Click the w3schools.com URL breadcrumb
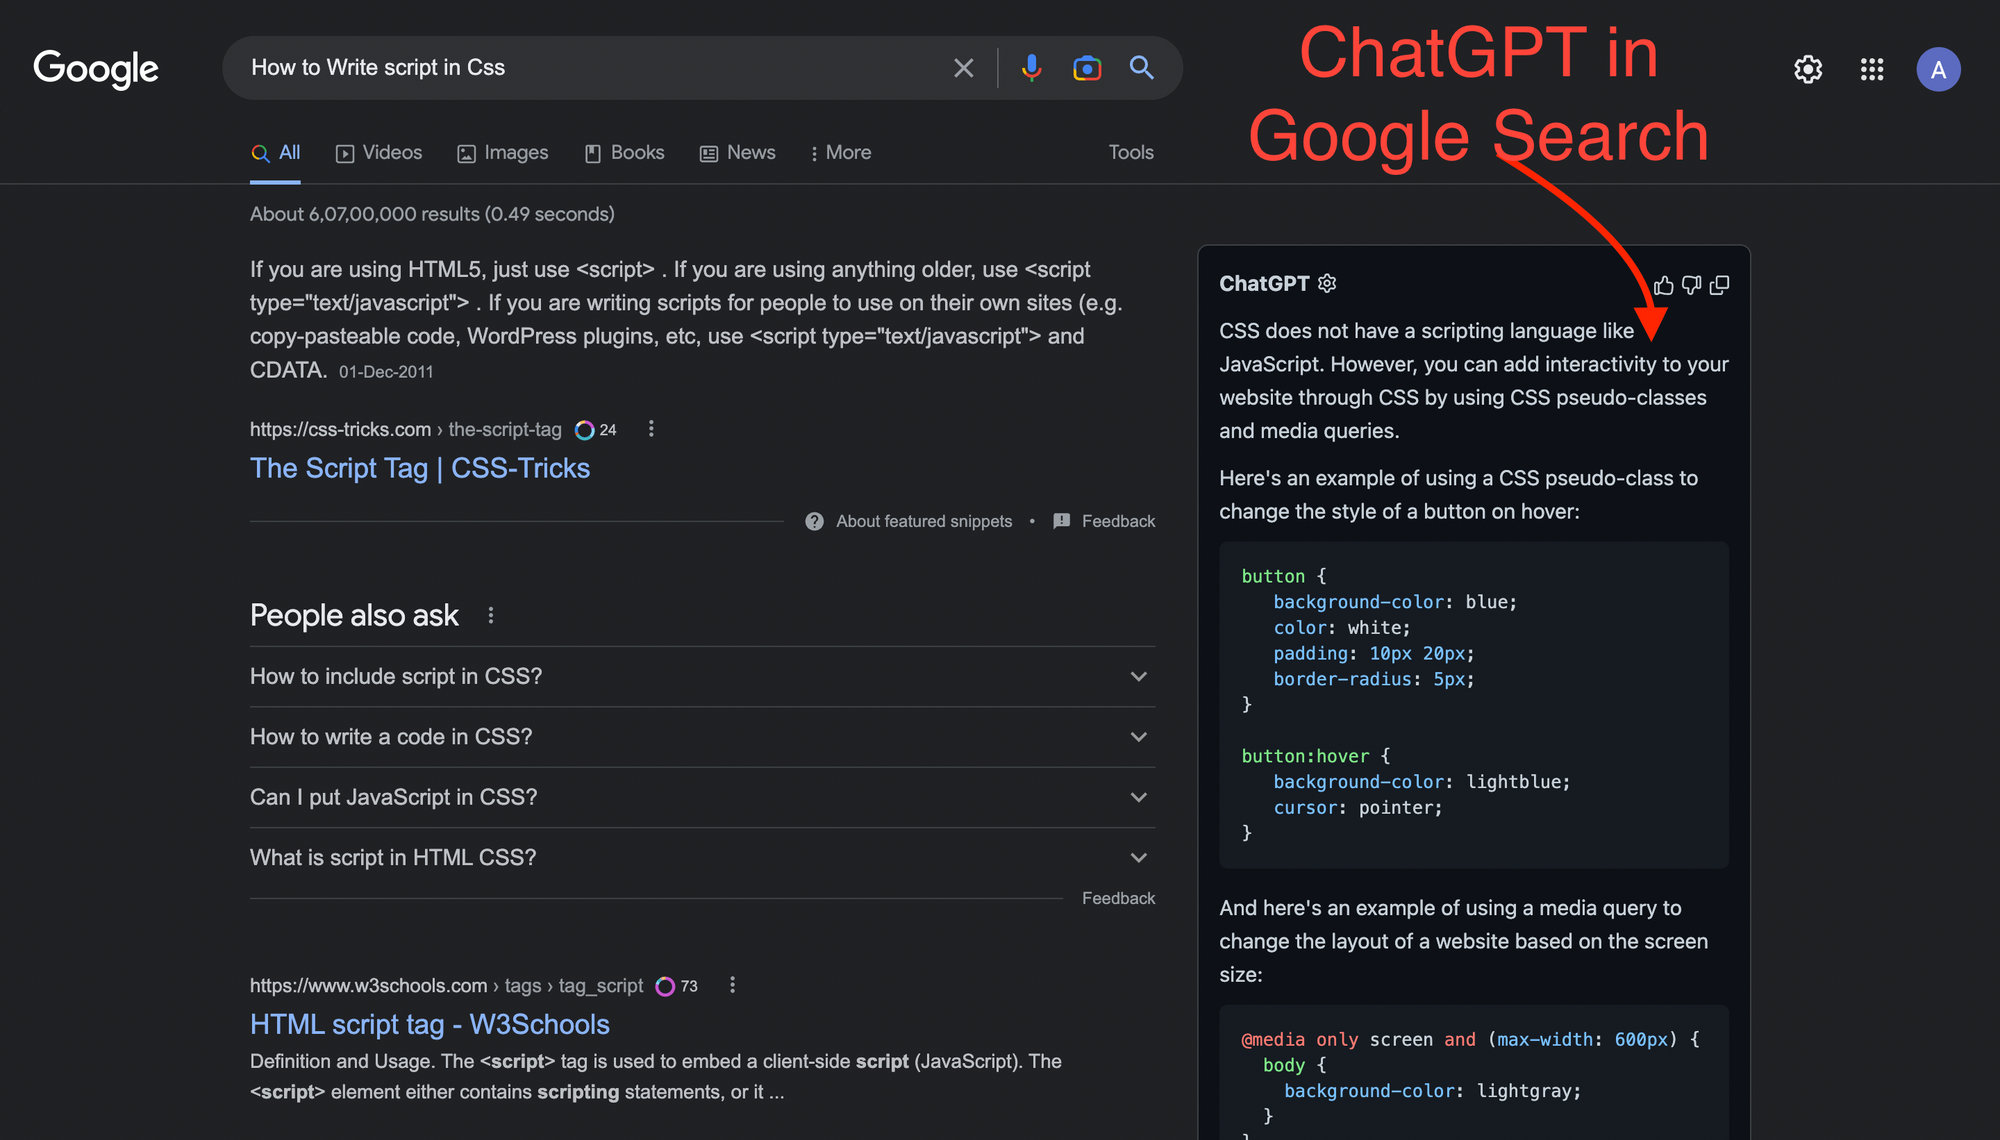The height and width of the screenshot is (1140, 2000). pos(447,986)
